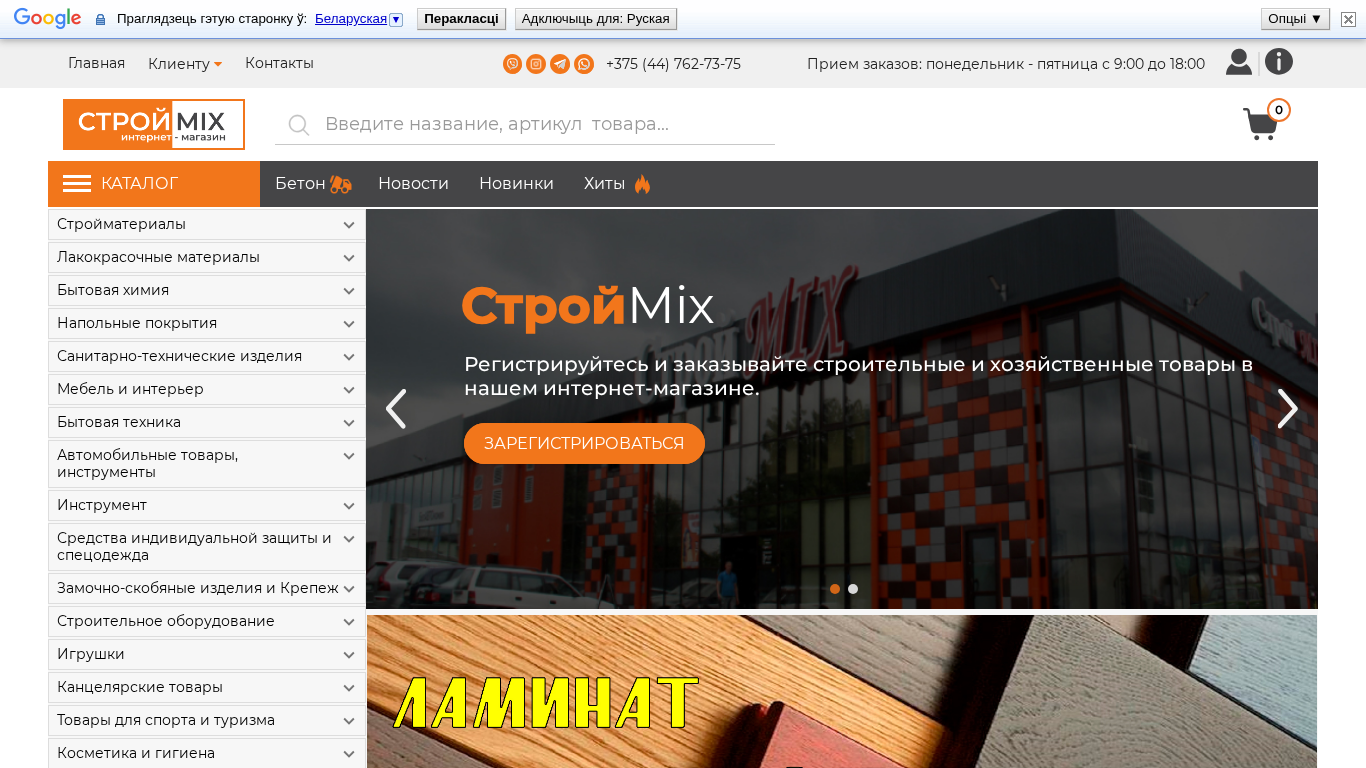Advance to the next slide with the right arrow
1366x768 pixels.
(1287, 408)
